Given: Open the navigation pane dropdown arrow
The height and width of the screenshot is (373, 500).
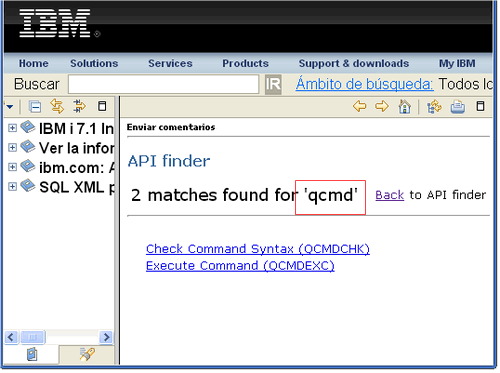Looking at the screenshot, I should tap(9, 107).
